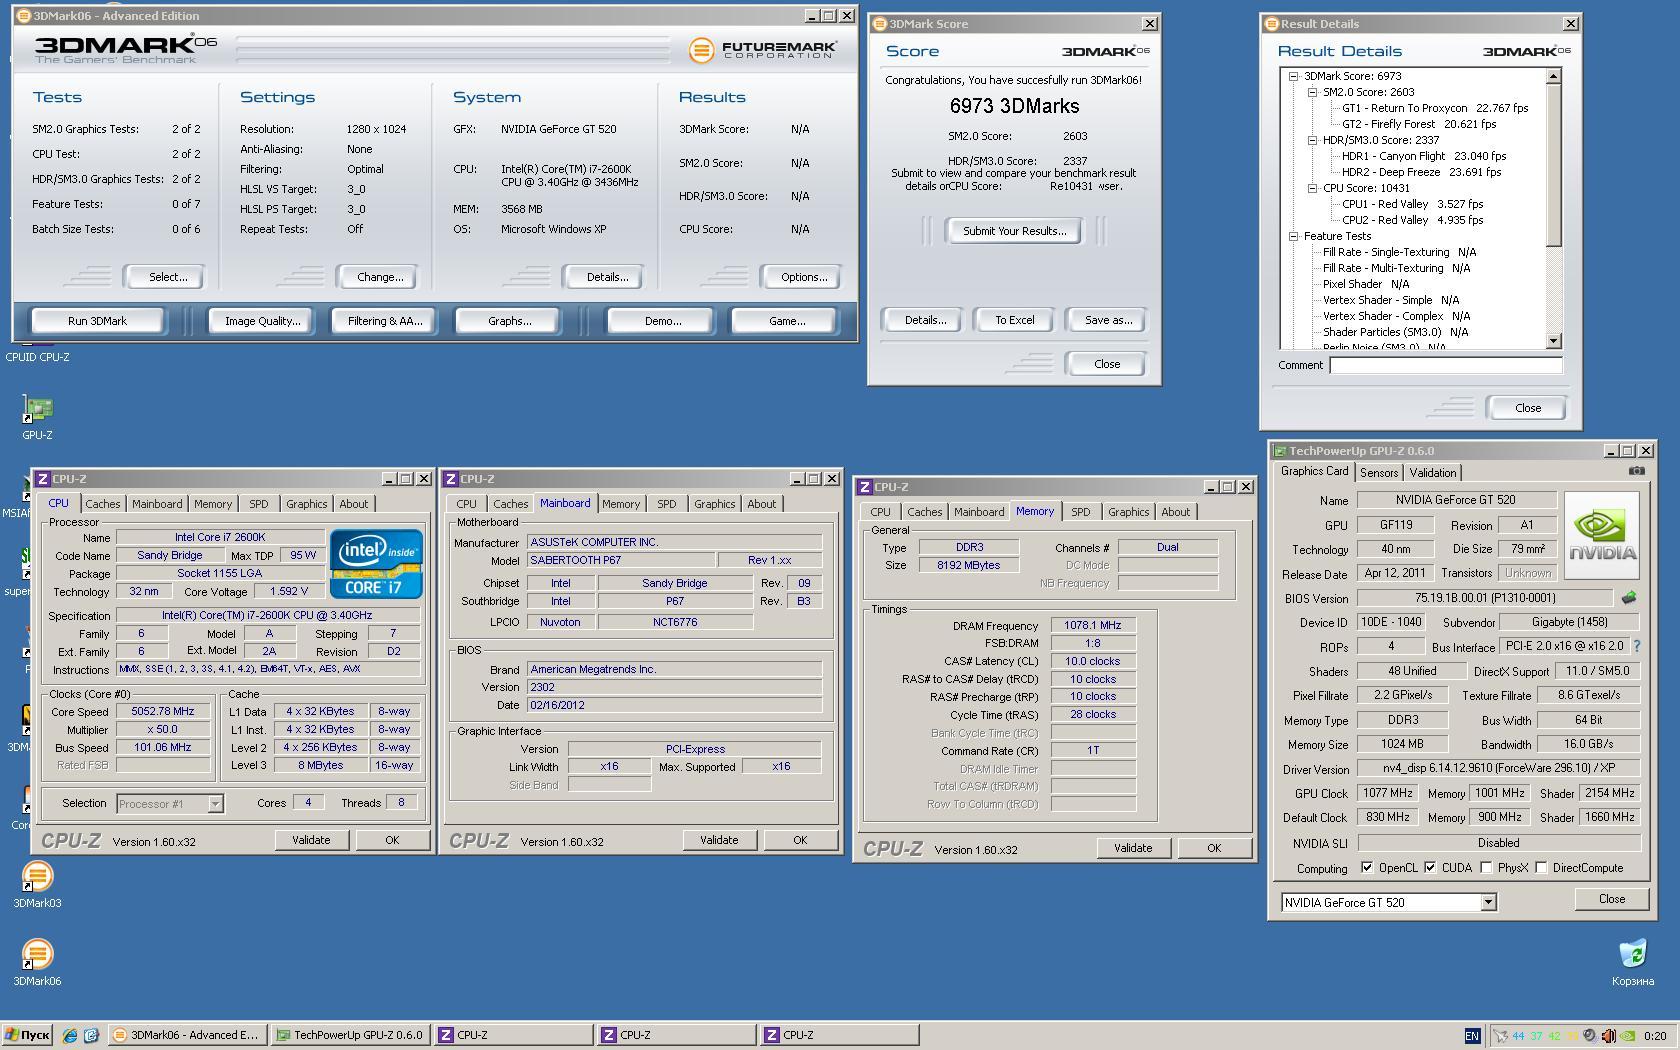1680x1050 pixels.
Task: Click the Futuremark Corporation logo
Action: (762, 49)
